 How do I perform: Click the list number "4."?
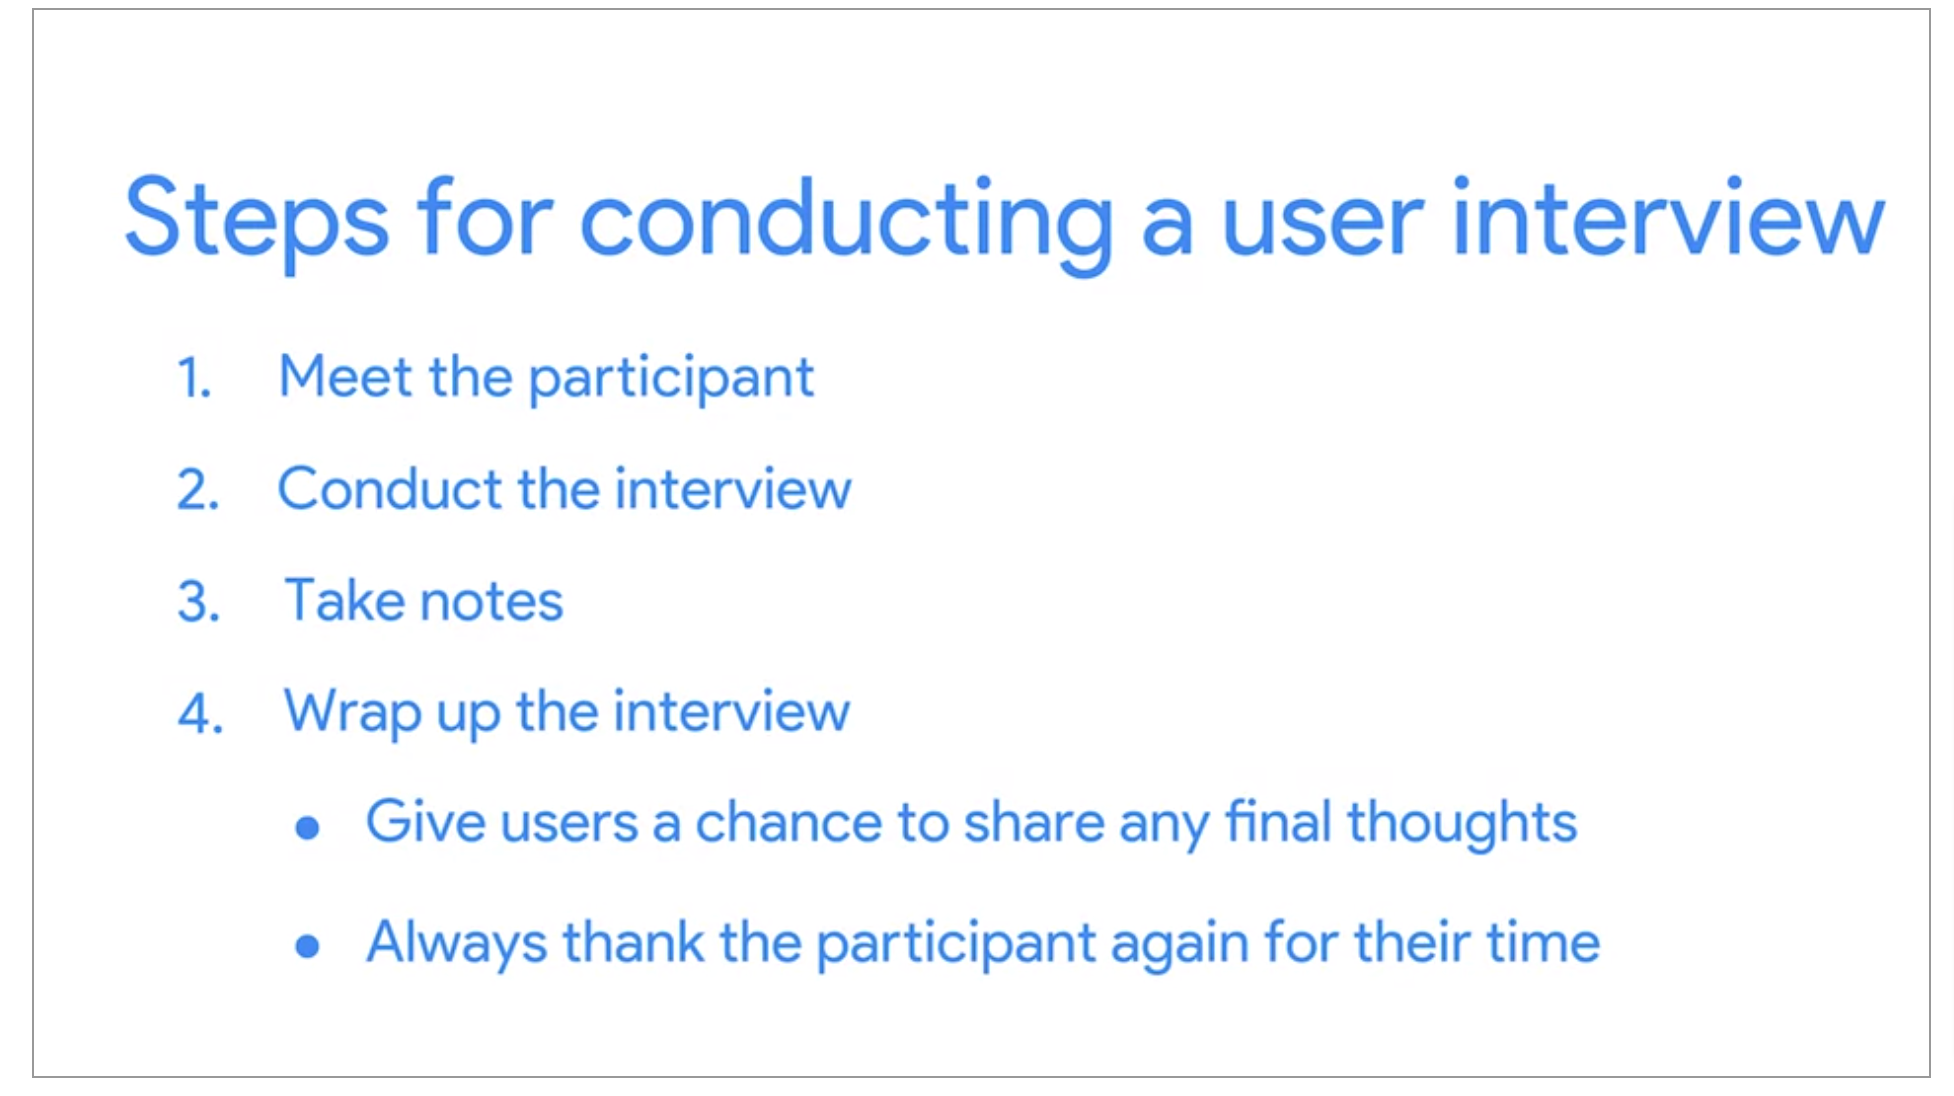[200, 715]
